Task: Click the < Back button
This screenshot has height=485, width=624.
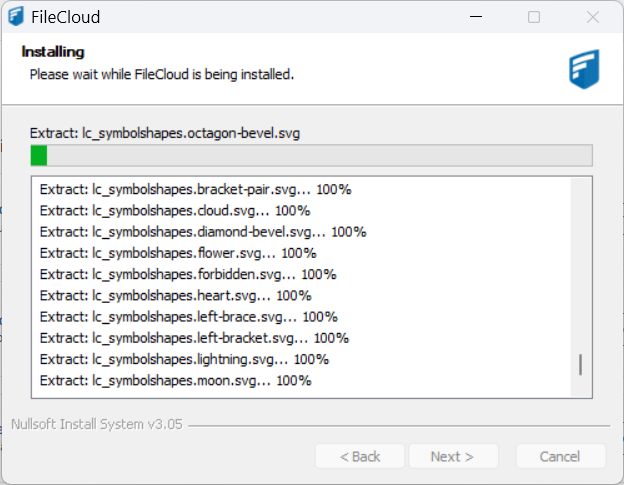Action: (360, 456)
